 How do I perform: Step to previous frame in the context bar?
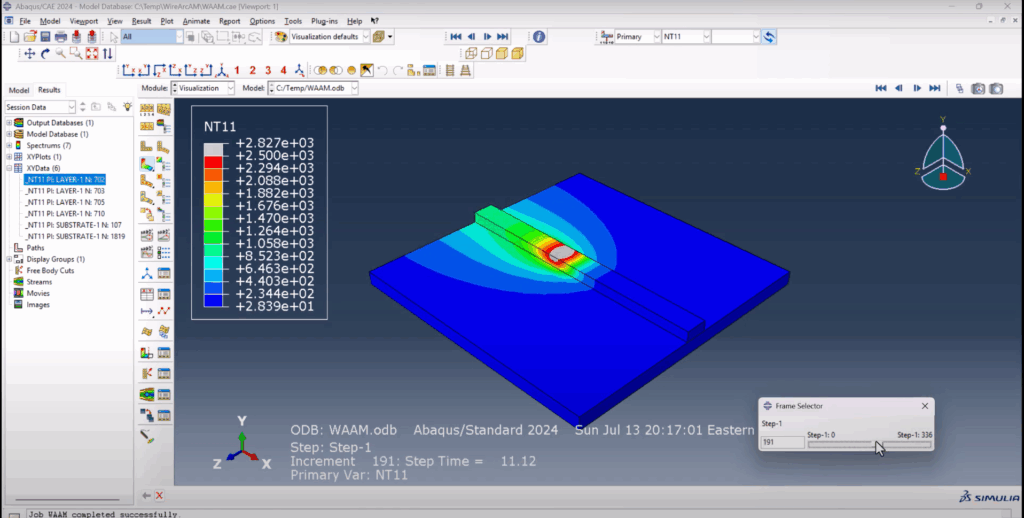pyautogui.click(x=899, y=88)
